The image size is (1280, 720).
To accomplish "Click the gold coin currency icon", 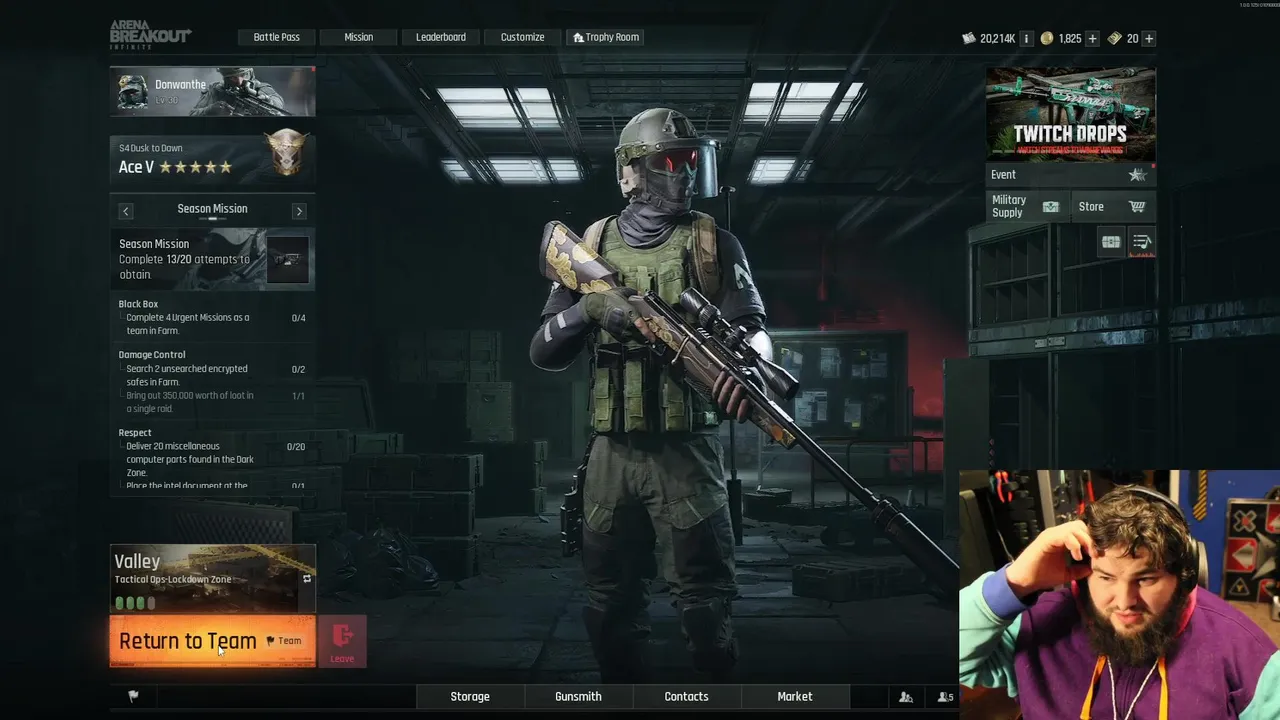I will pos(1047,38).
